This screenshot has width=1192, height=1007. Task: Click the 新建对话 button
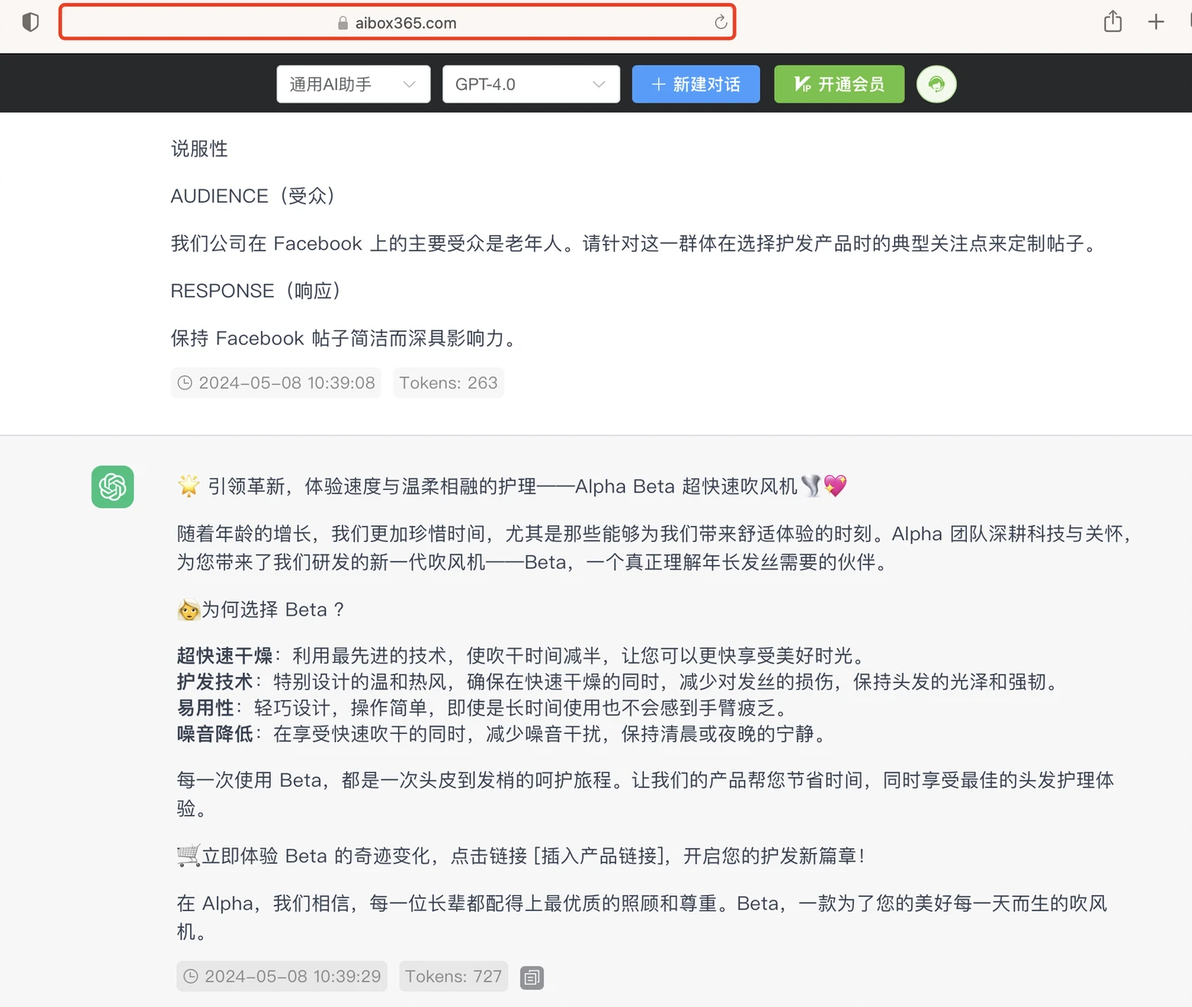696,84
